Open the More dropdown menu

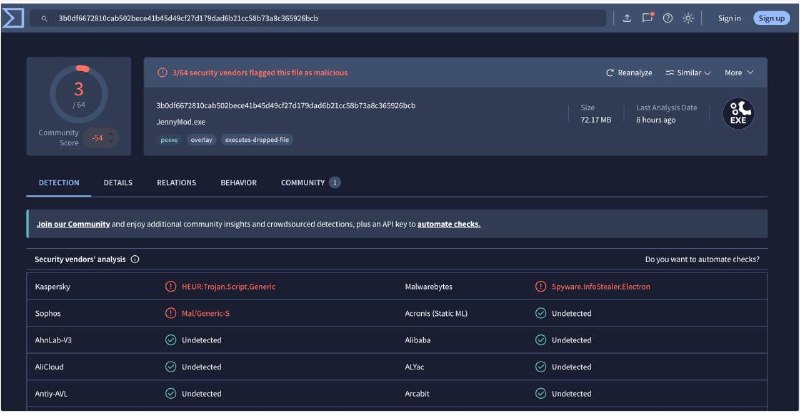click(739, 73)
